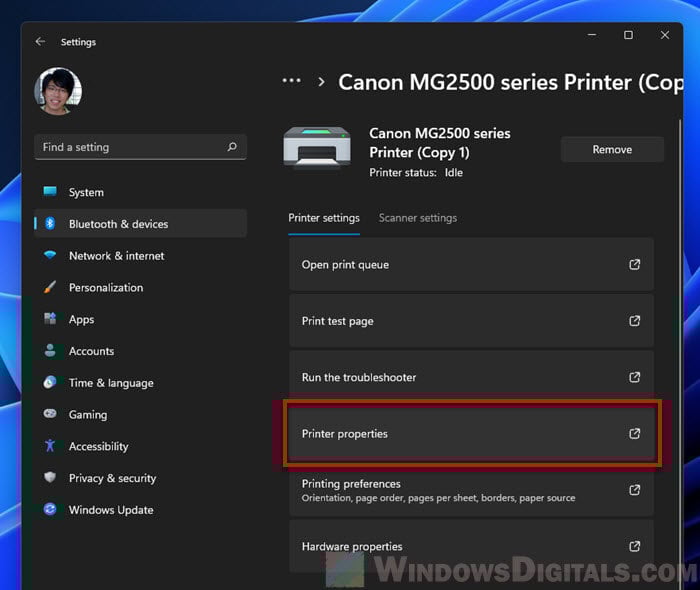Click the Canon printer device icon
The image size is (700, 590).
(x=317, y=148)
